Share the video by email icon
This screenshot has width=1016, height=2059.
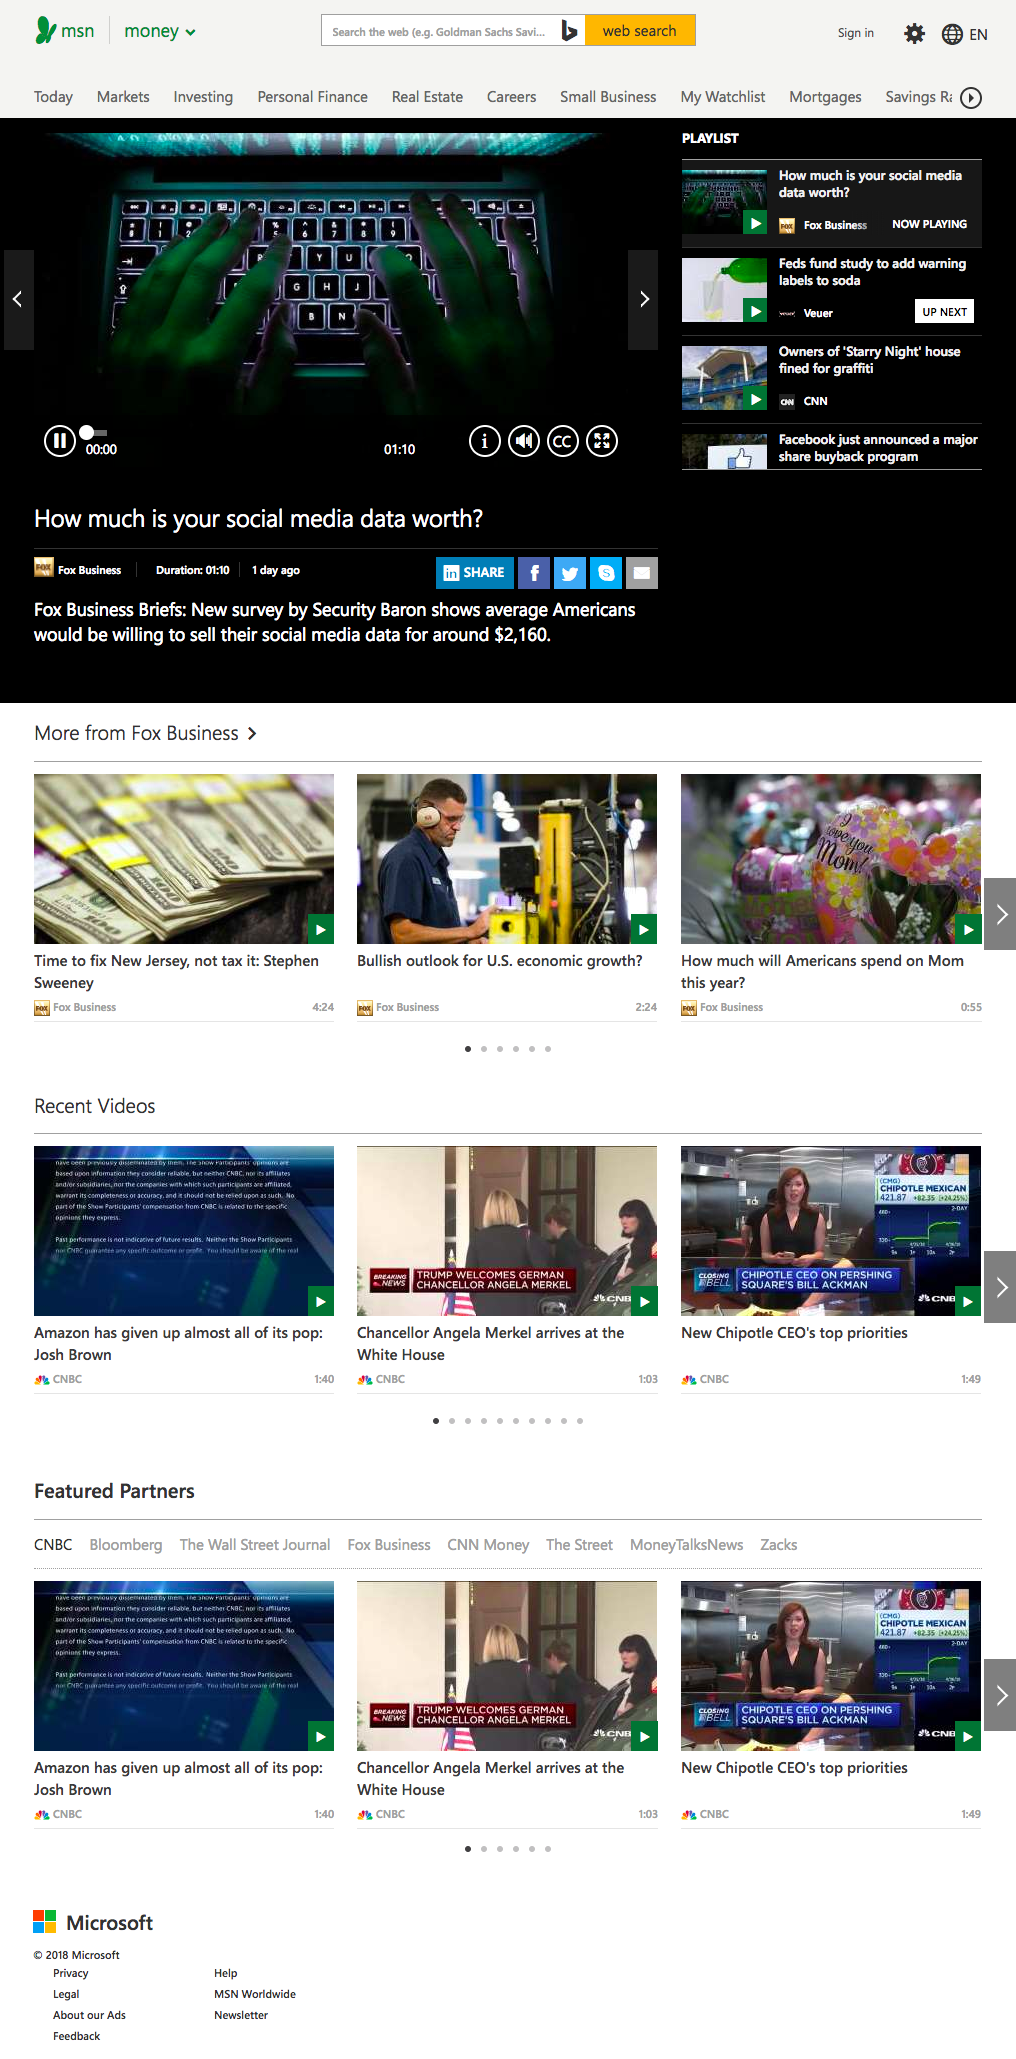pyautogui.click(x=642, y=573)
